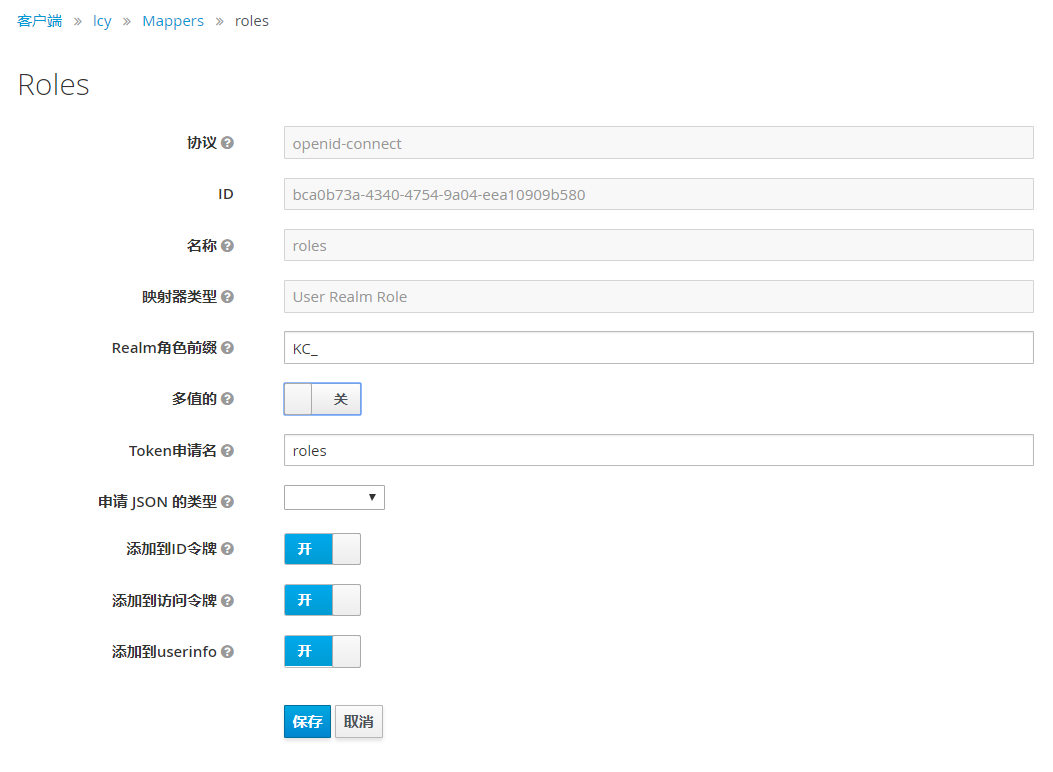Click help icon beside 添加到ID令牌
This screenshot has height=772, width=1053.
[x=227, y=549]
